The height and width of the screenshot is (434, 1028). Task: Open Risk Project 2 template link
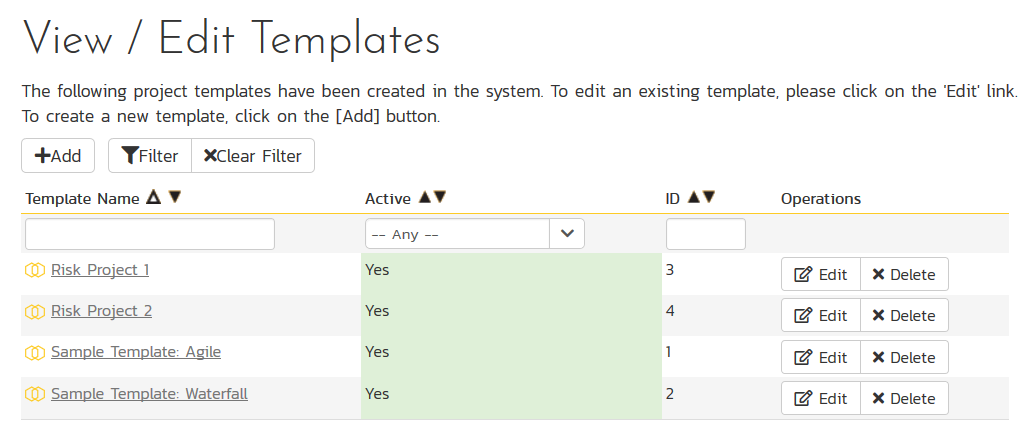coord(101,311)
